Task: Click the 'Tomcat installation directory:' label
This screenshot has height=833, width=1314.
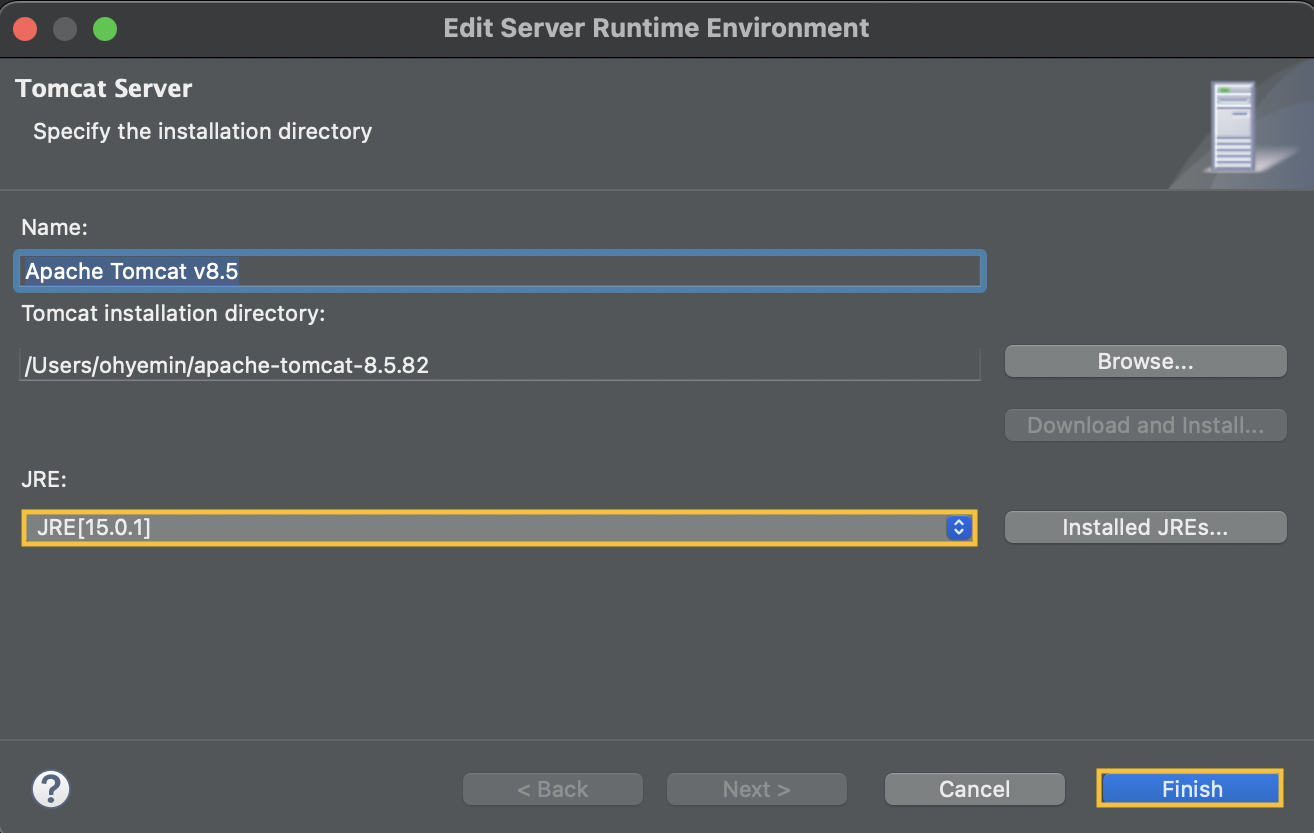Action: pyautogui.click(x=174, y=313)
